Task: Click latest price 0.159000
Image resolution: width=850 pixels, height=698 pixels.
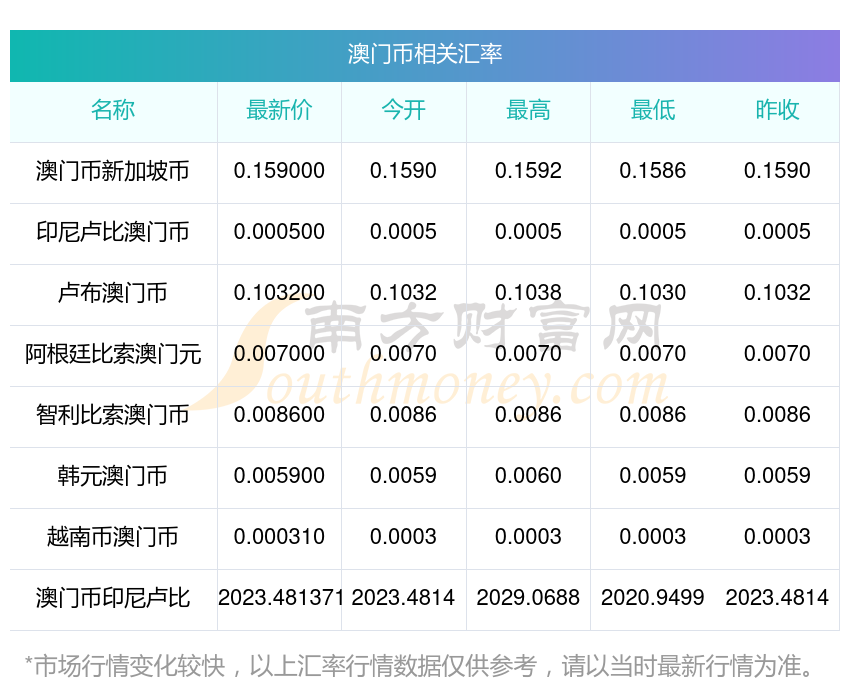Action: 279,171
